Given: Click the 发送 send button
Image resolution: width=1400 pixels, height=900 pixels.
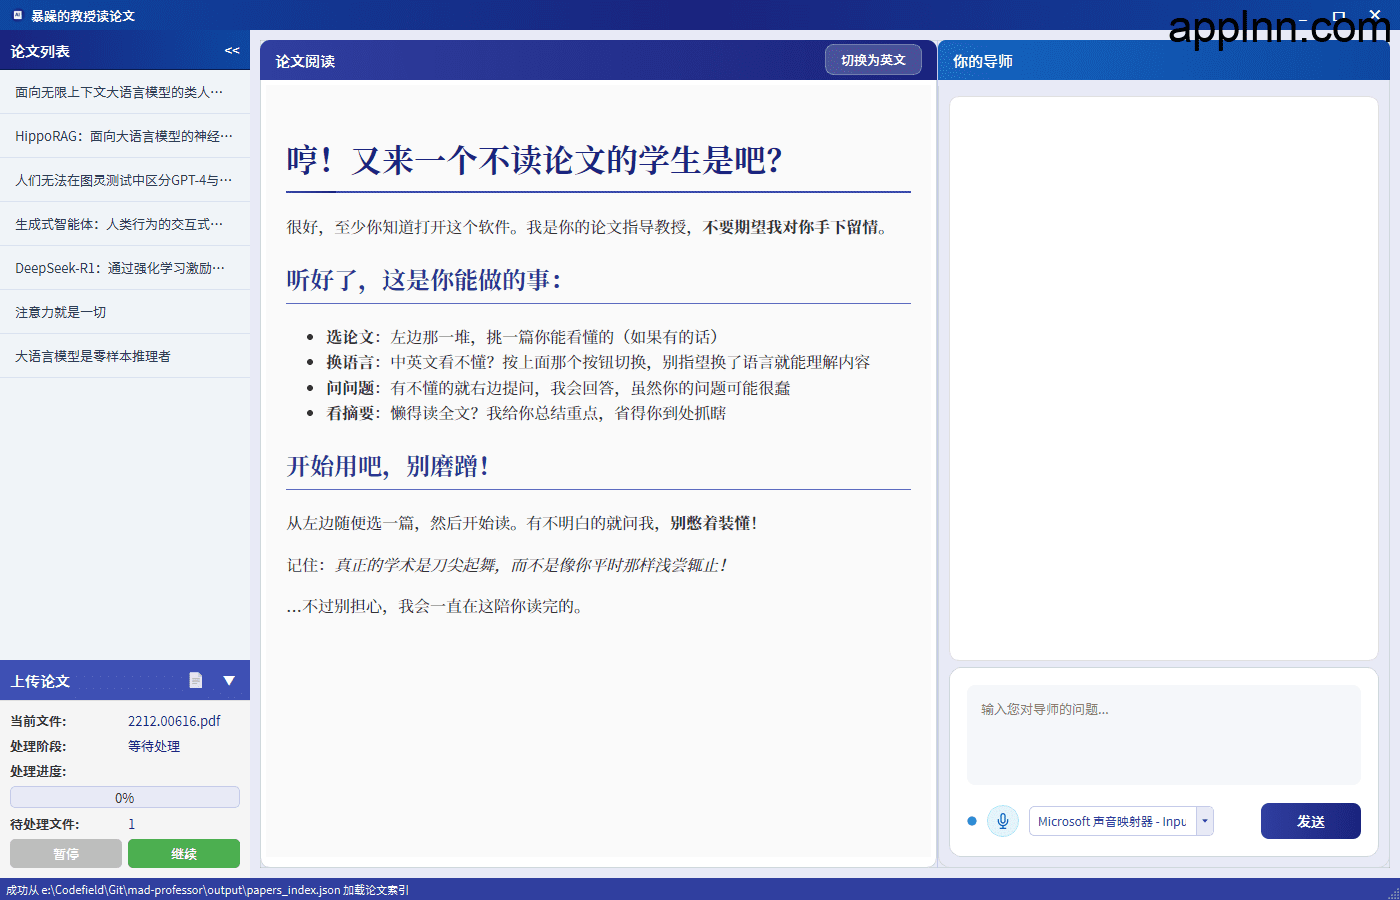Looking at the screenshot, I should click(x=1311, y=821).
